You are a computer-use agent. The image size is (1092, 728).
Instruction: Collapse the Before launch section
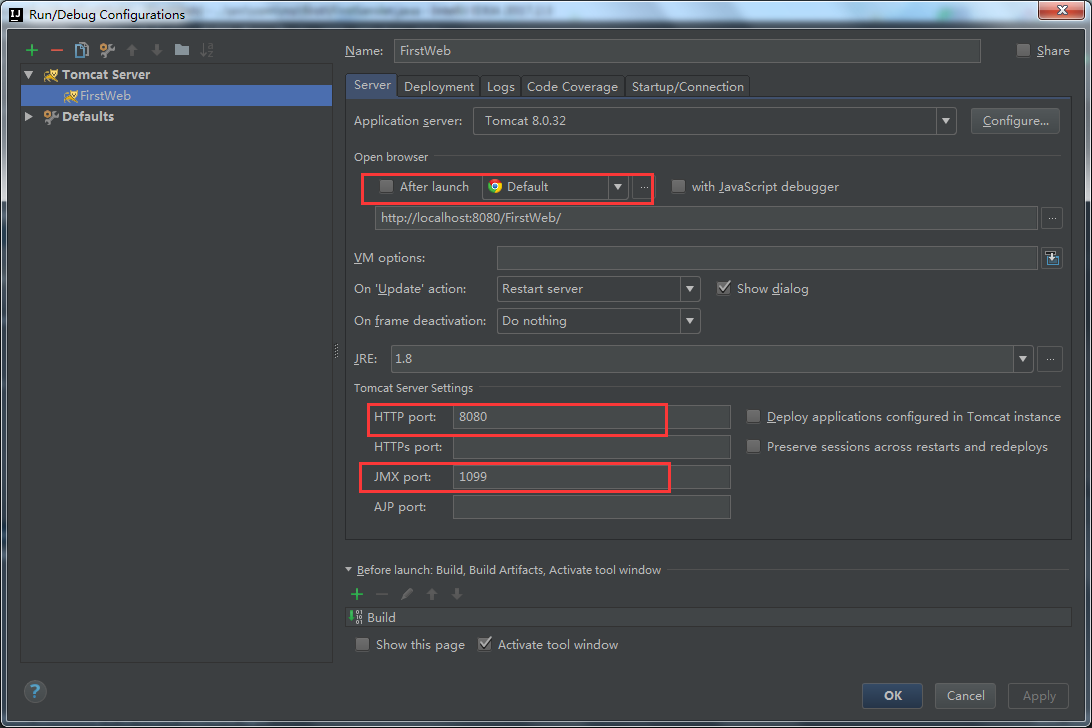tap(349, 570)
